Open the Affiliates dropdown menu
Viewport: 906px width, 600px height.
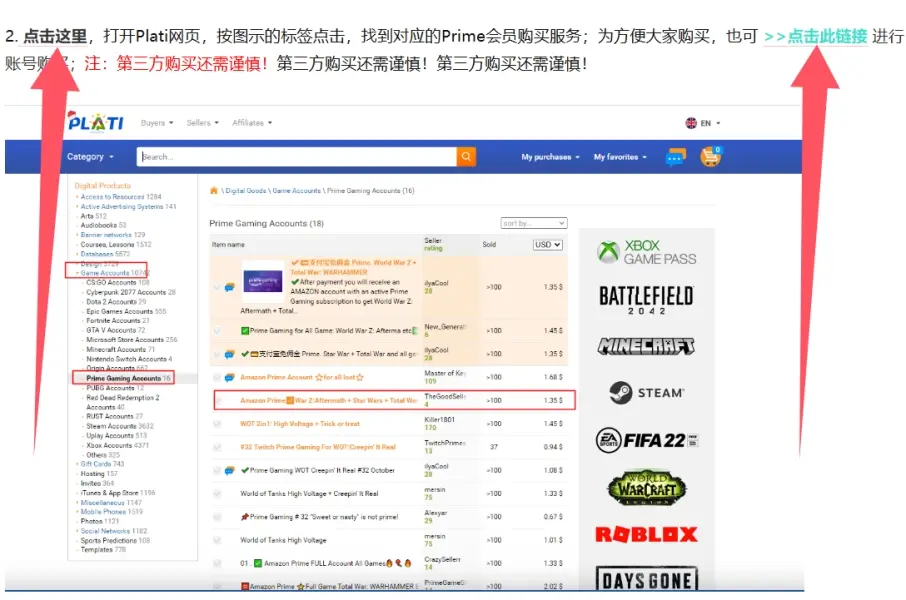click(x=252, y=123)
